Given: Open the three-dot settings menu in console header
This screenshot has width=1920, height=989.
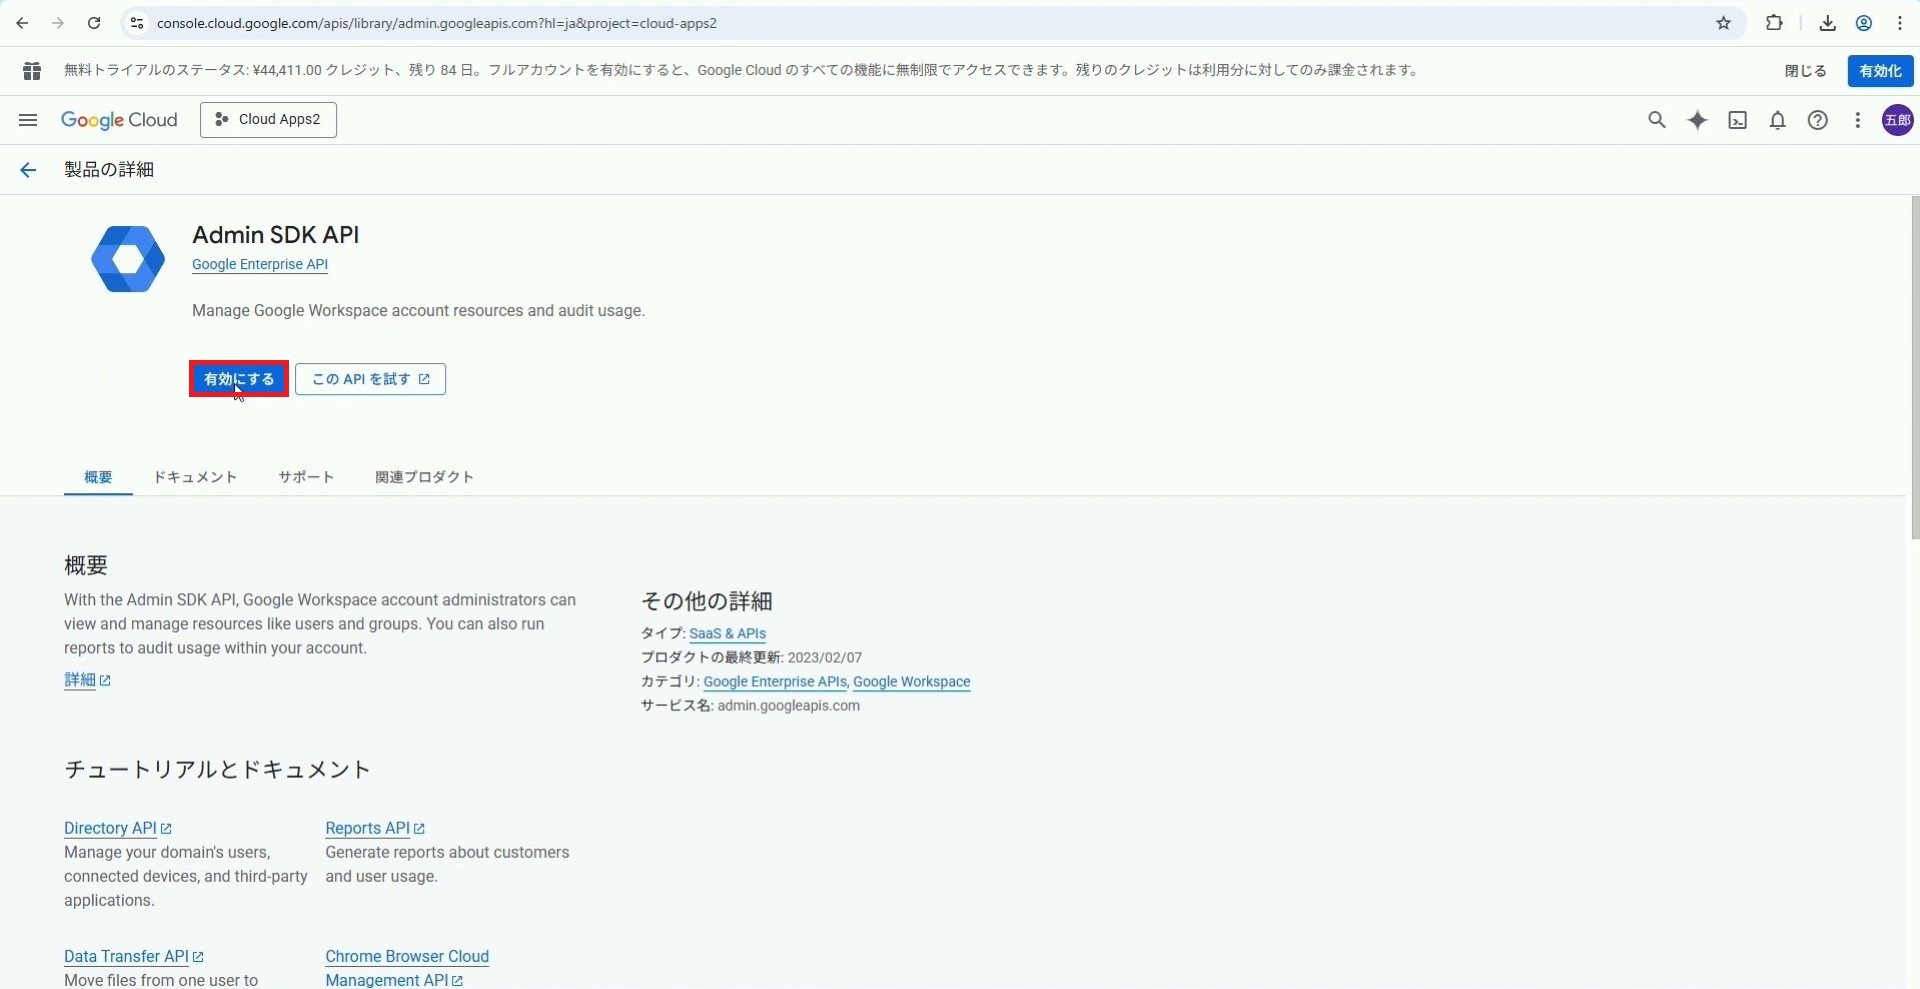Looking at the screenshot, I should 1857,120.
